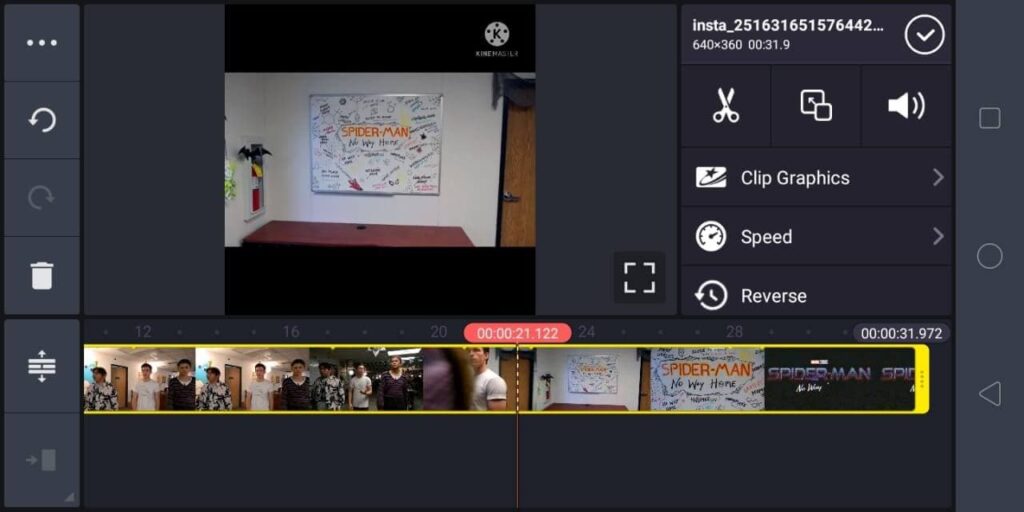Click the Spider-Man title card thumbnail in timeline
Screen dimensions: 1024x512
pos(839,379)
